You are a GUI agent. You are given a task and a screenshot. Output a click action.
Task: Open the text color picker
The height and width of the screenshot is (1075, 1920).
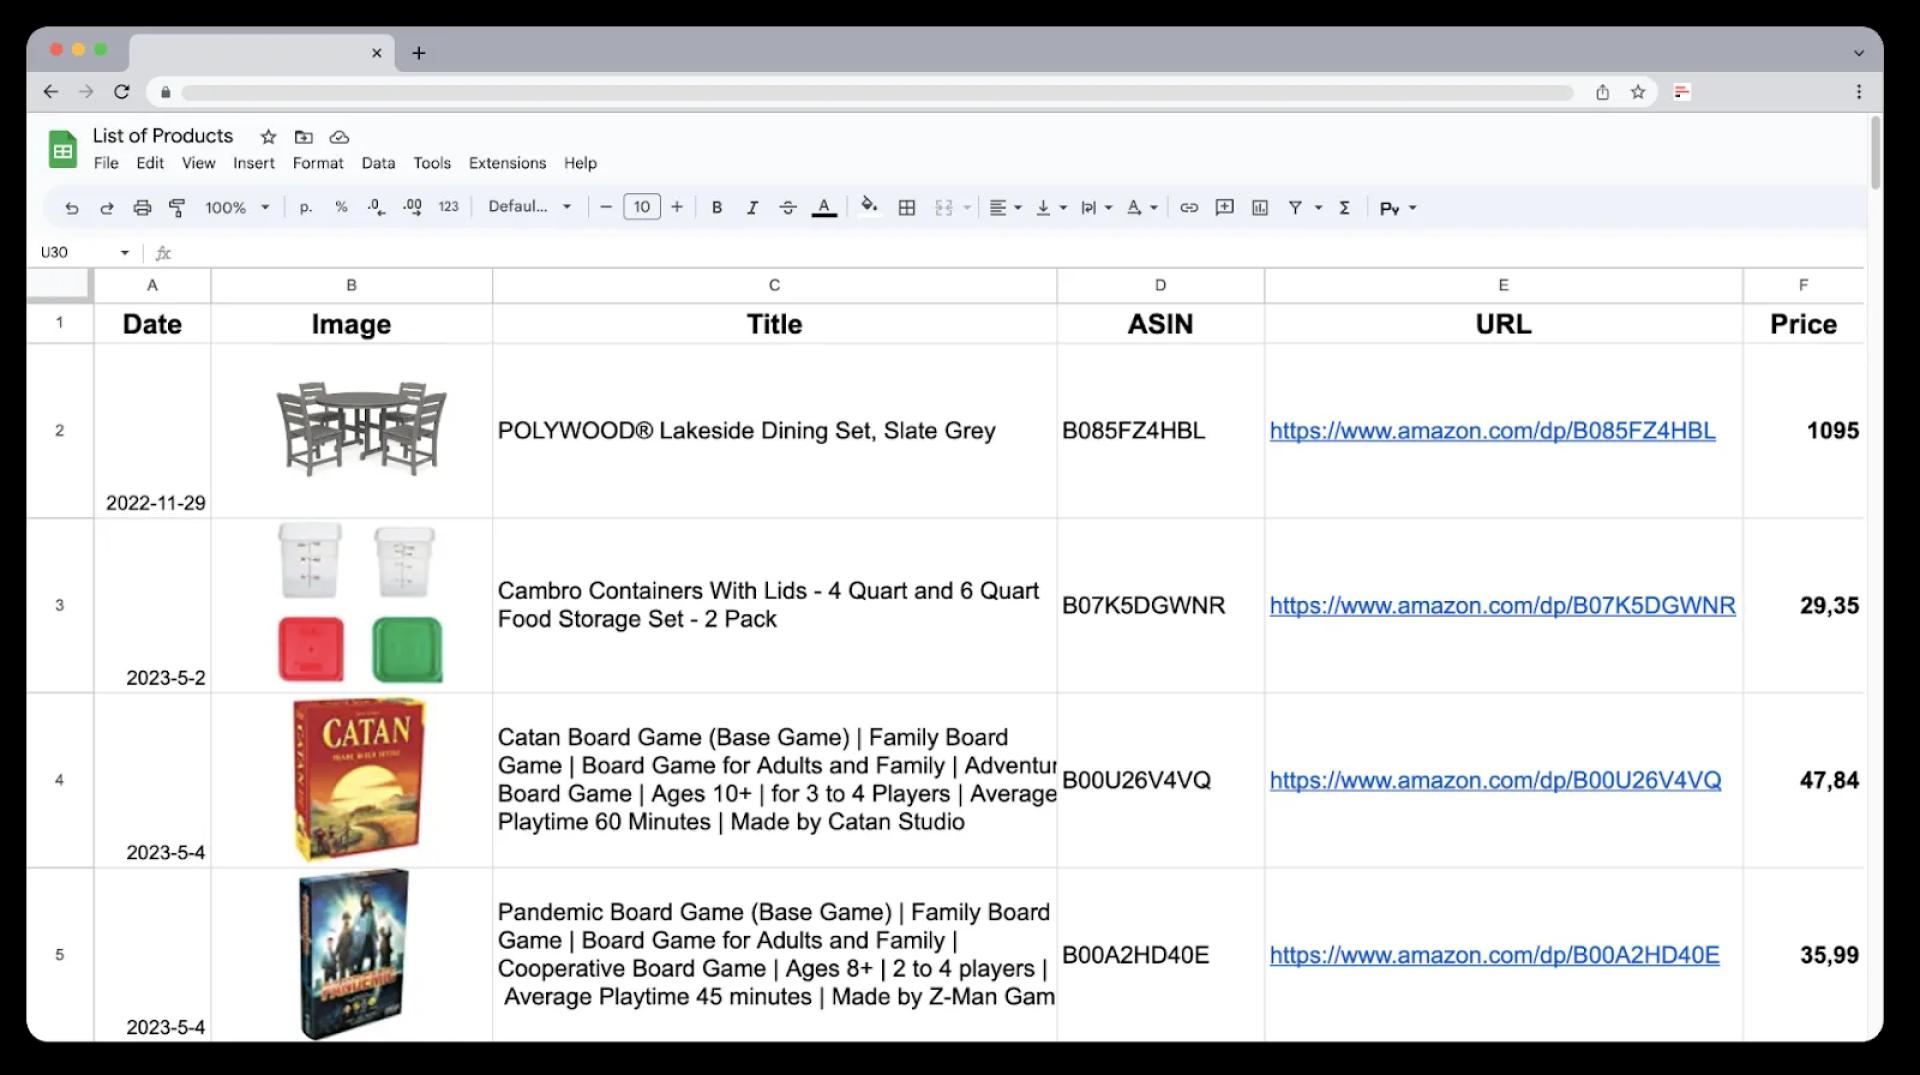click(x=824, y=207)
